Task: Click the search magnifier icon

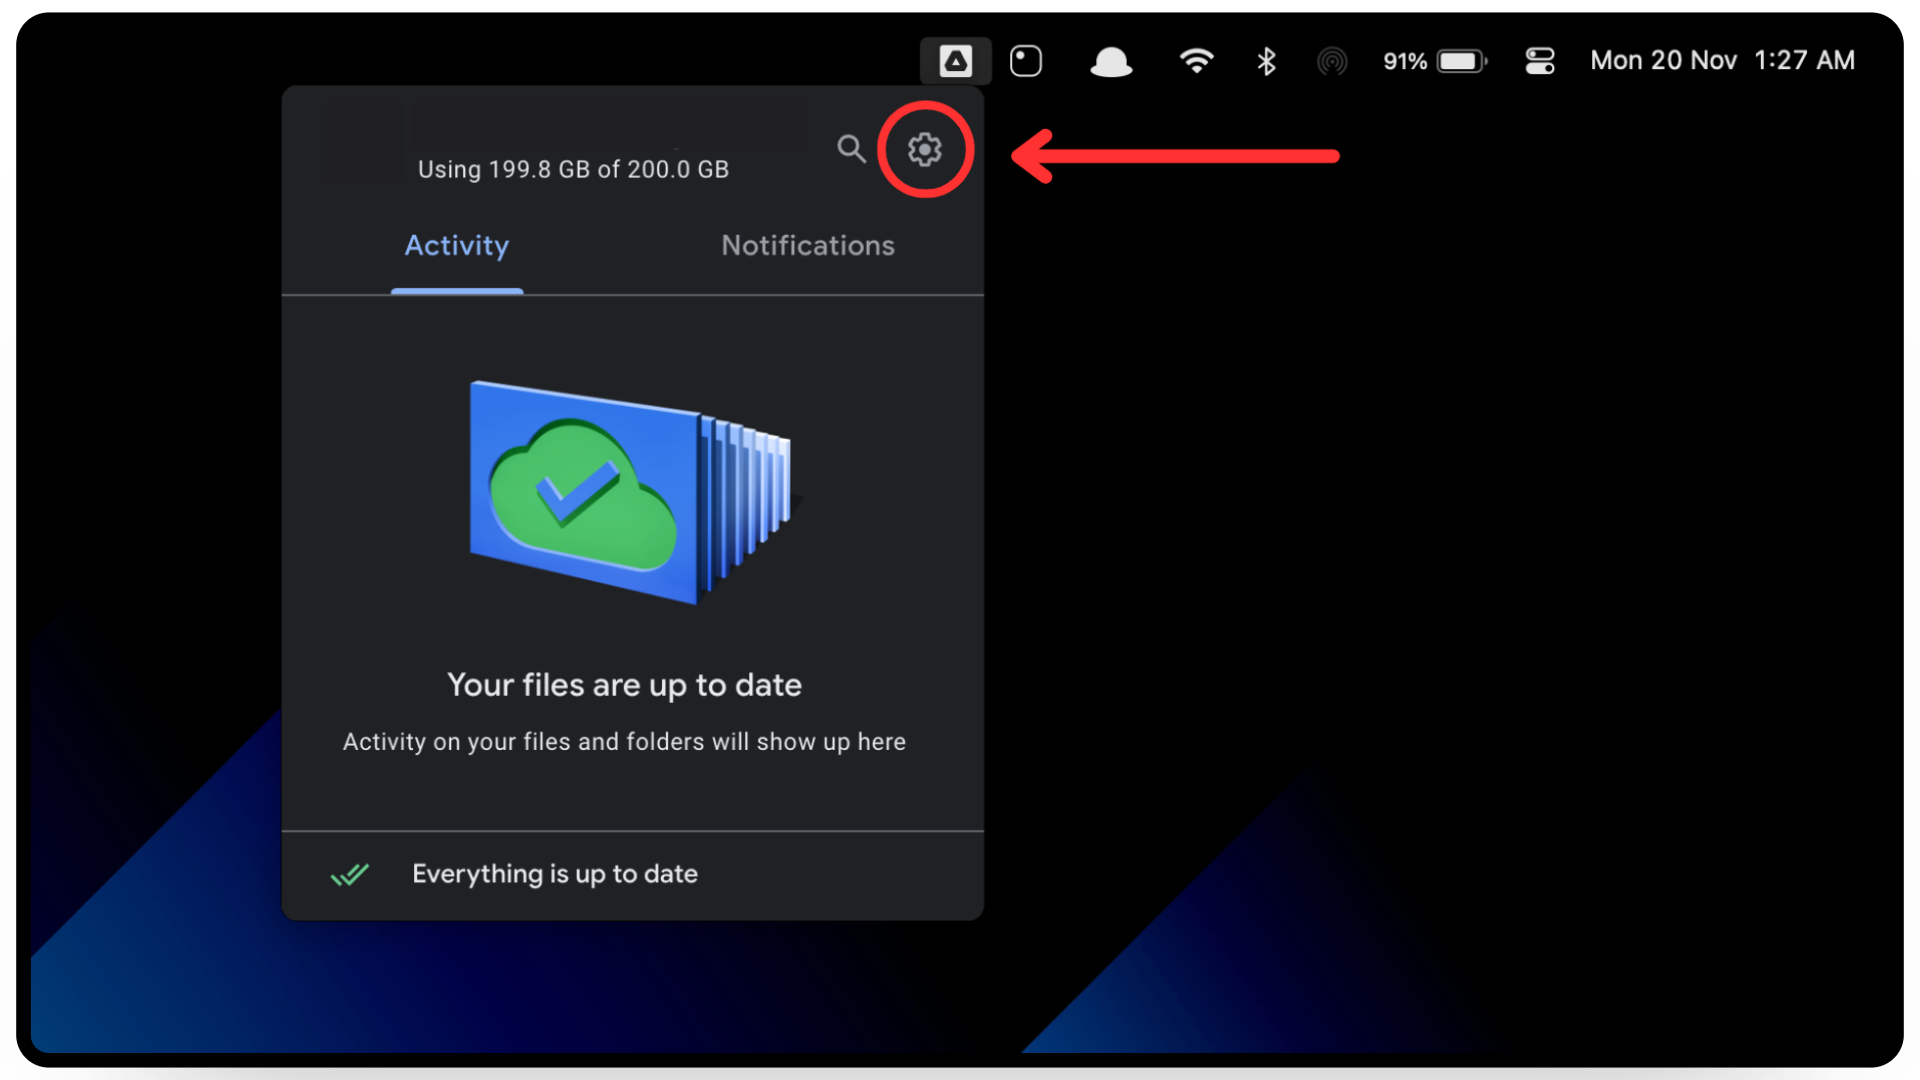Action: (851, 149)
